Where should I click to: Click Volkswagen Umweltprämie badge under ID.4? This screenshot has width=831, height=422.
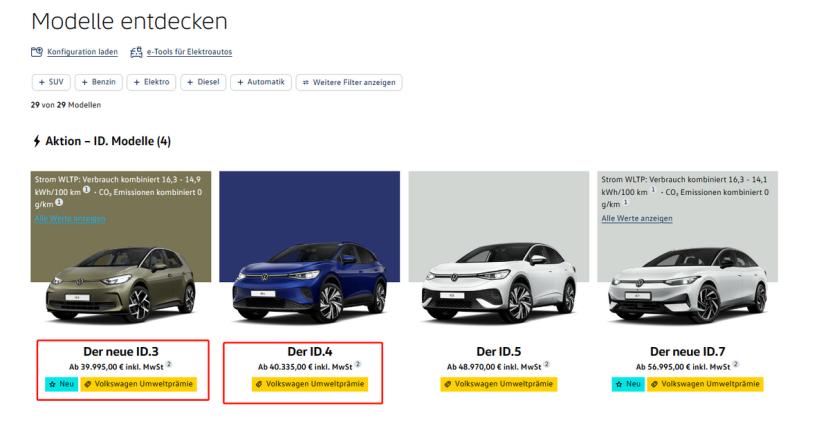310,384
